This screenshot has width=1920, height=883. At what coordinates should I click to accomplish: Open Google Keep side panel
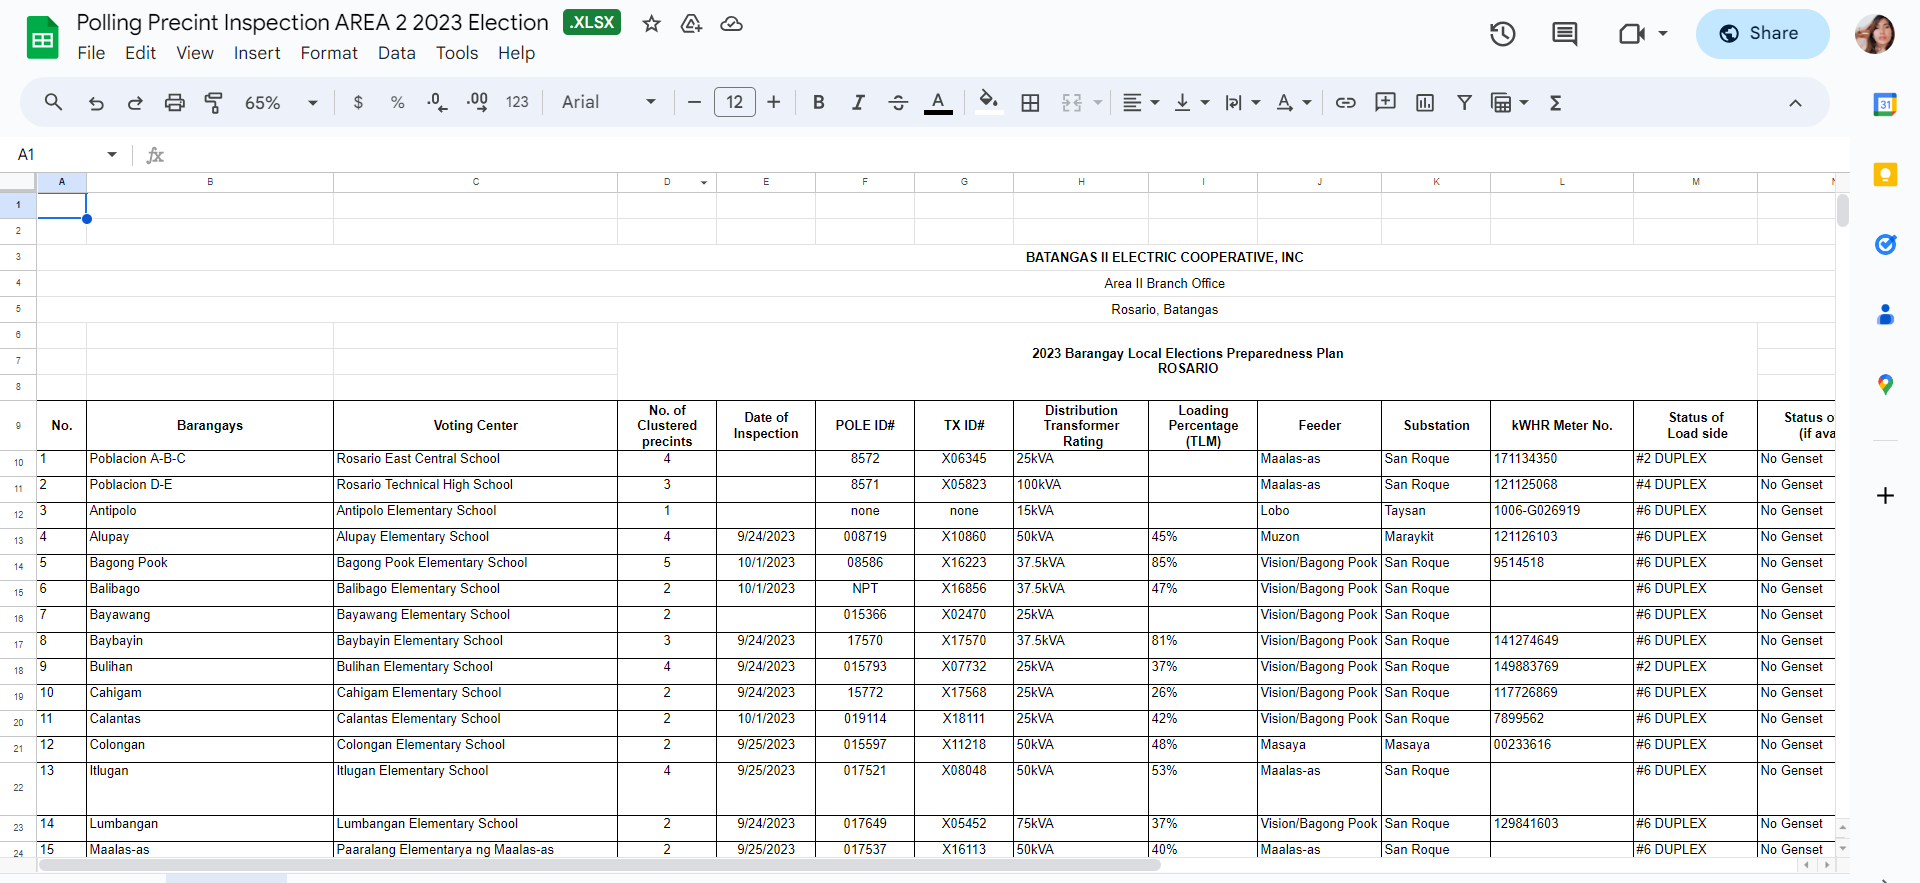tap(1885, 175)
